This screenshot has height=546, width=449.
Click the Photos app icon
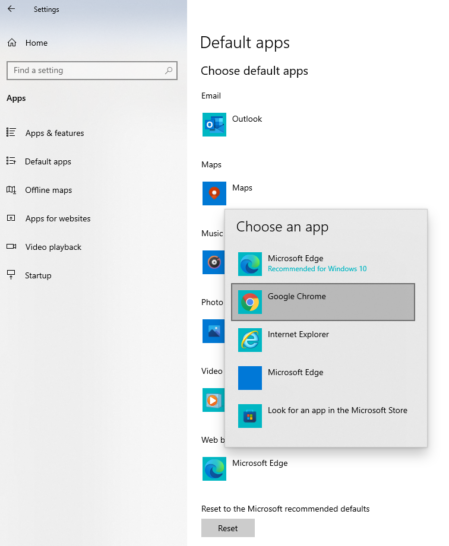[x=214, y=331]
